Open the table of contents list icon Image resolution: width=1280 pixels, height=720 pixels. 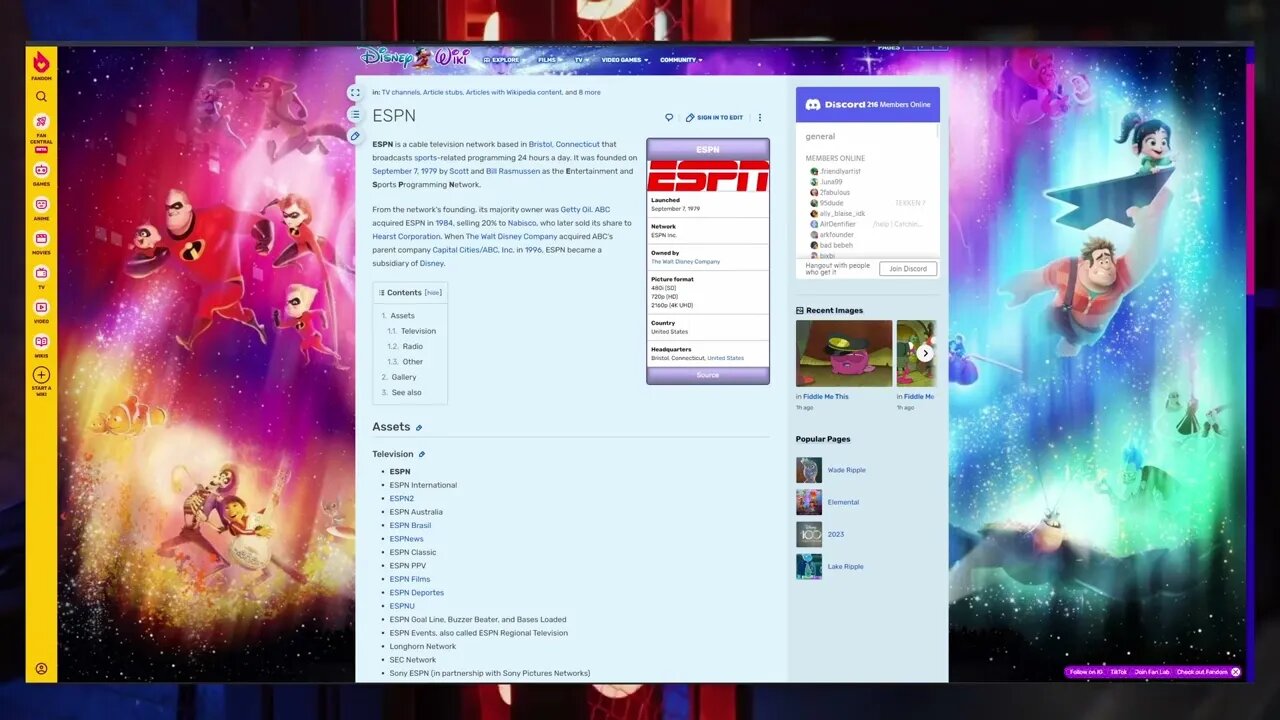click(354, 114)
